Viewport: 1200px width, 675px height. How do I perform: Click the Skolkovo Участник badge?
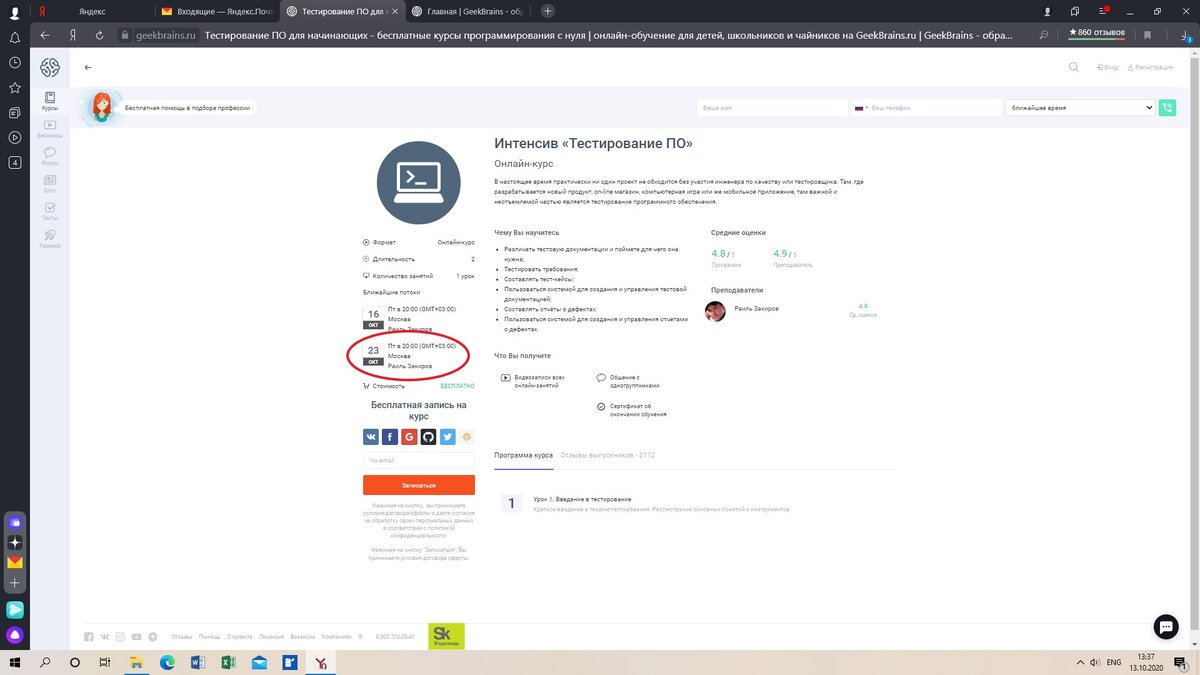click(446, 636)
